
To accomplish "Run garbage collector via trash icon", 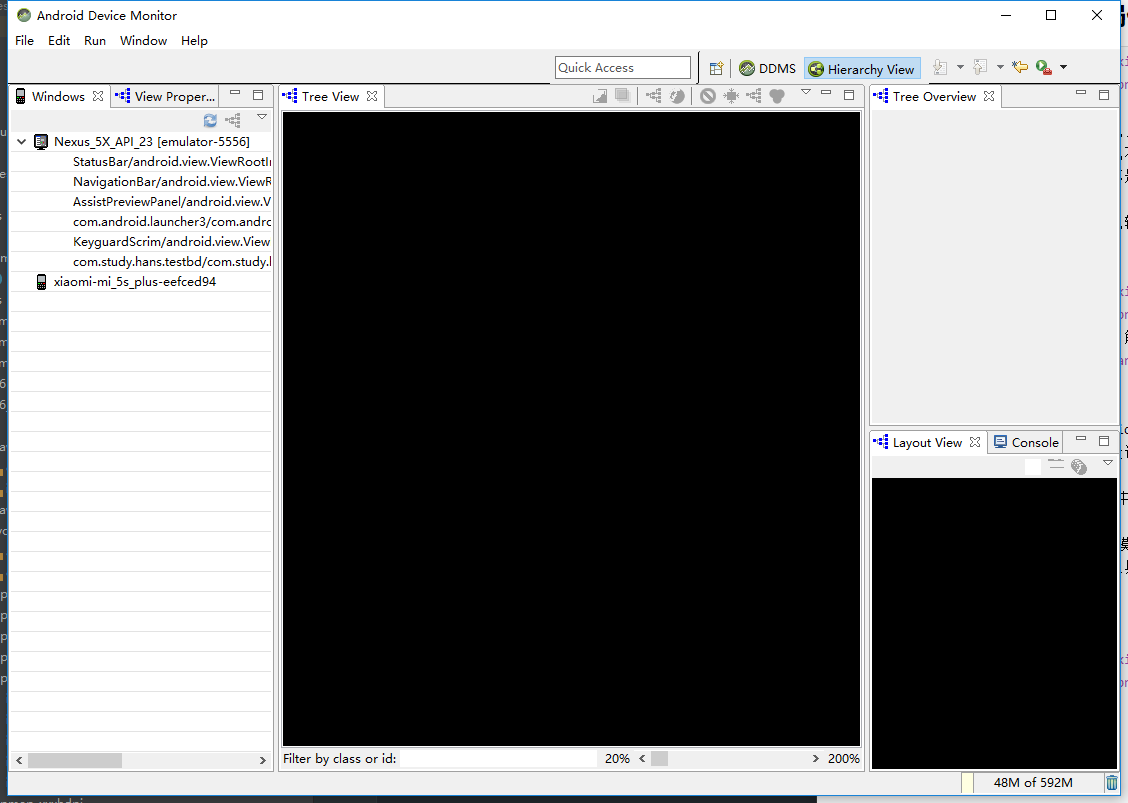I will [1112, 783].
